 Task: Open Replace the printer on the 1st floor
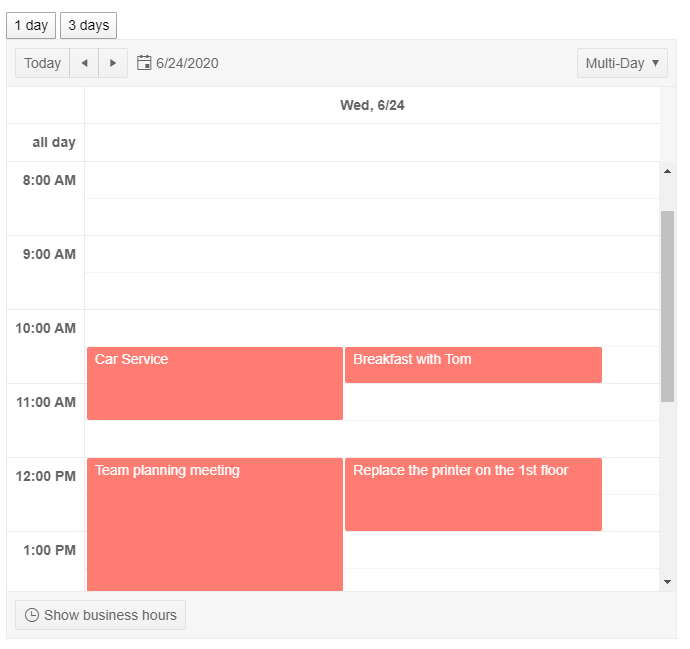click(473, 496)
